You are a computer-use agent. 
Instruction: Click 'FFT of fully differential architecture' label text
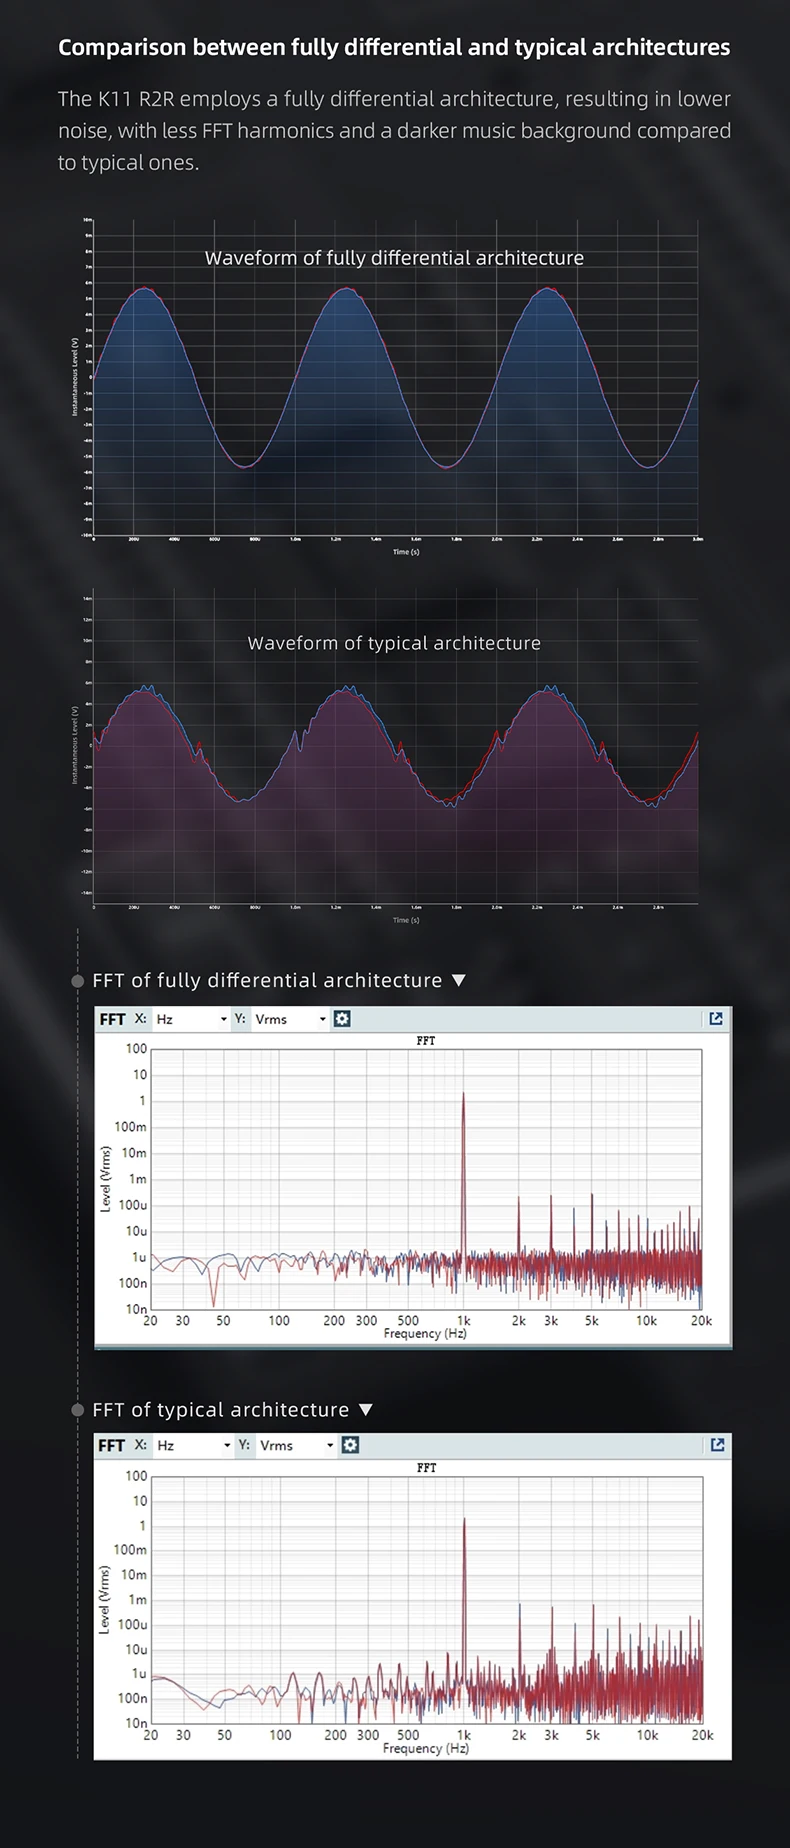[x=267, y=981]
